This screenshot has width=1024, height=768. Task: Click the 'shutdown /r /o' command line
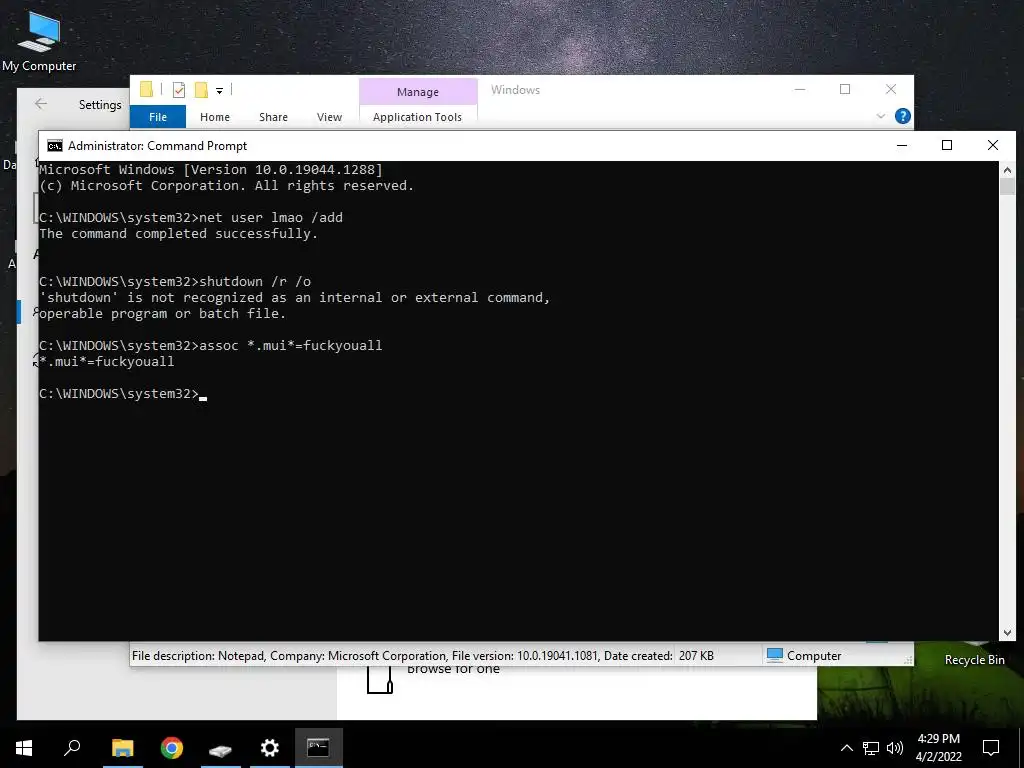(x=175, y=281)
